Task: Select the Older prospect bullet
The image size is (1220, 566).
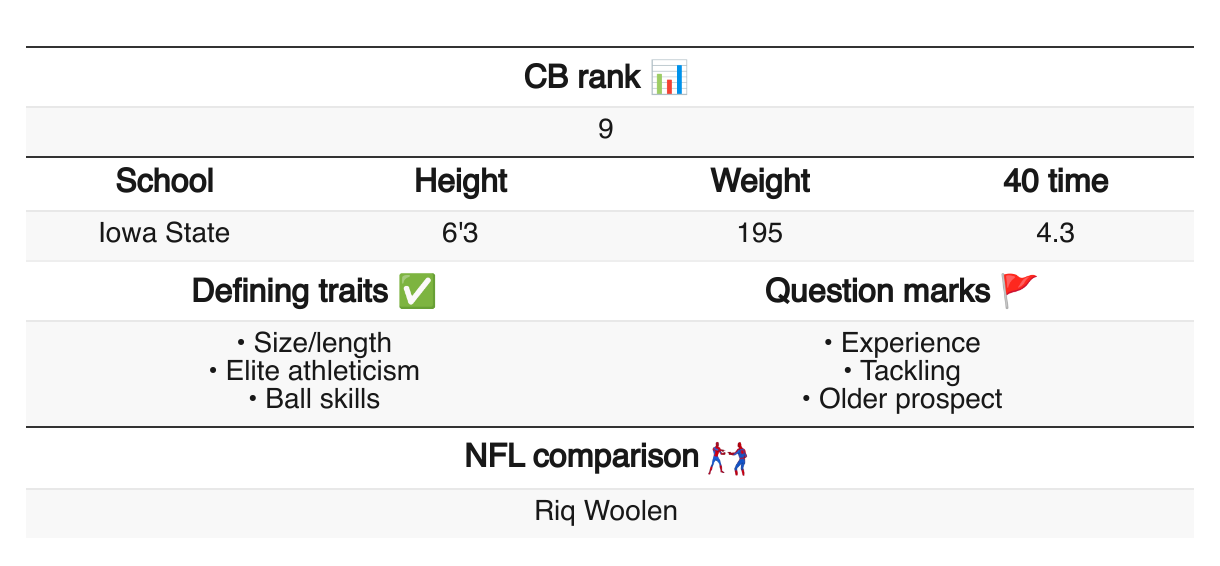Action: tap(903, 399)
